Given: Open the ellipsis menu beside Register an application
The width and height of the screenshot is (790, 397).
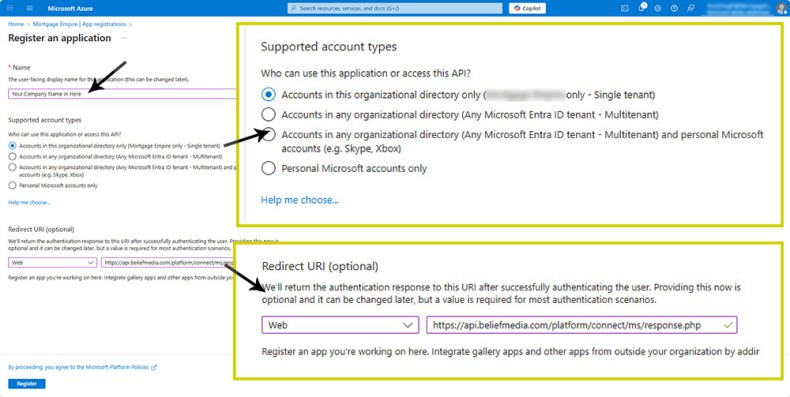Looking at the screenshot, I should (x=124, y=38).
